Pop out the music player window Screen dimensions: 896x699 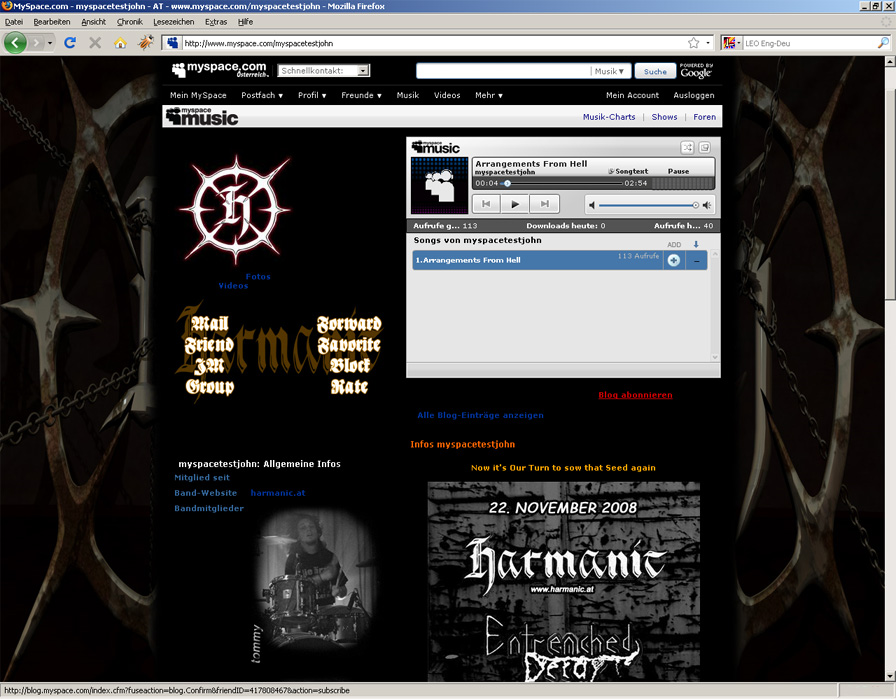click(x=705, y=147)
